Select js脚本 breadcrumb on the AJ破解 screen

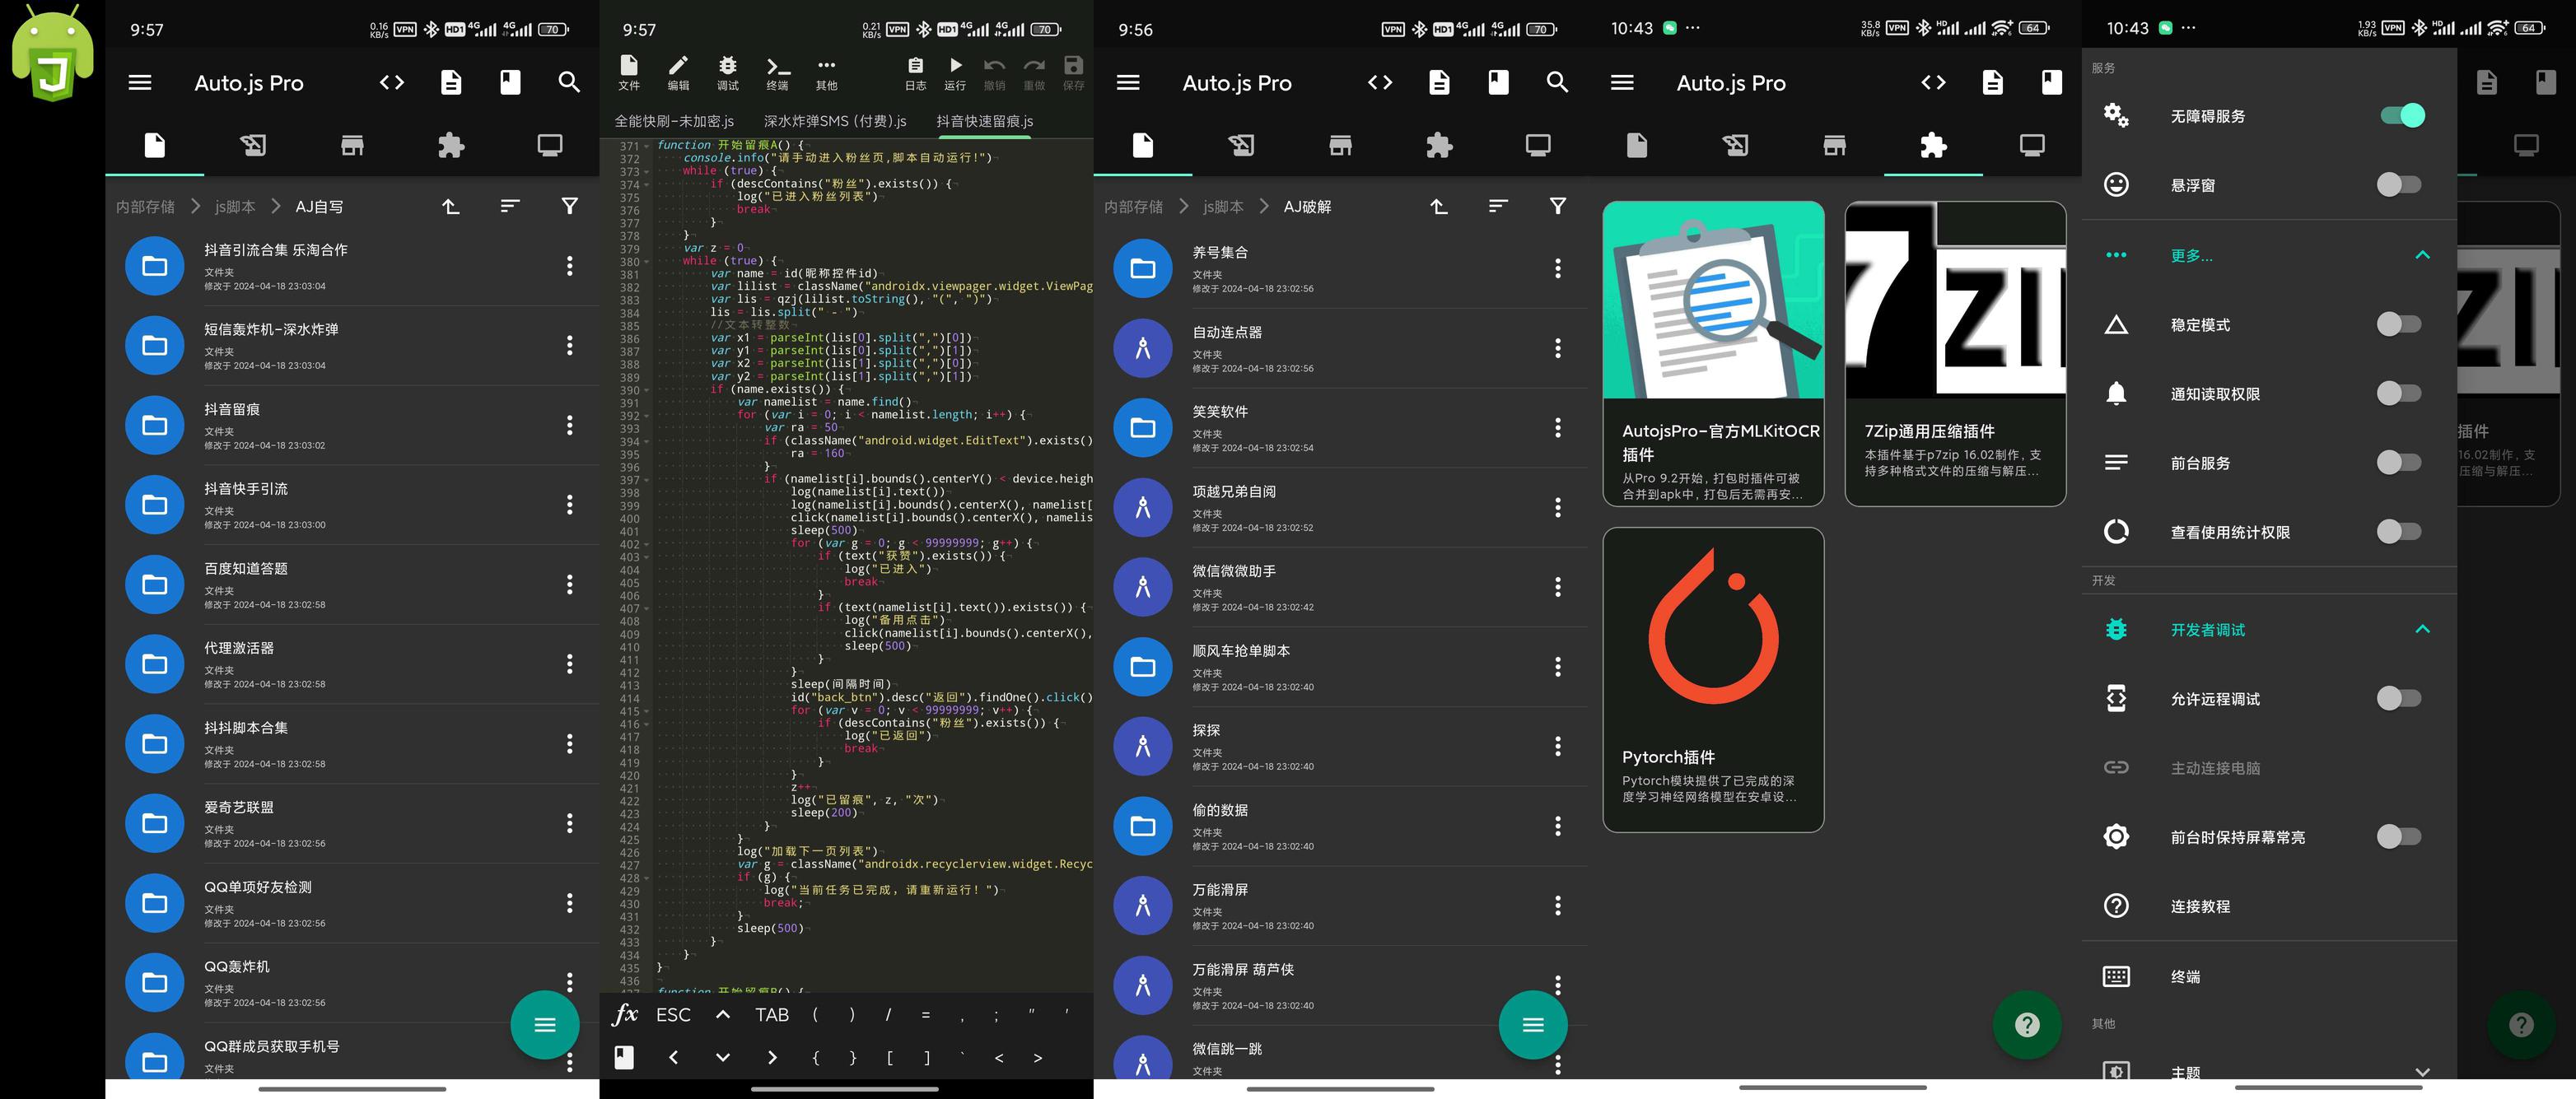(x=1223, y=207)
